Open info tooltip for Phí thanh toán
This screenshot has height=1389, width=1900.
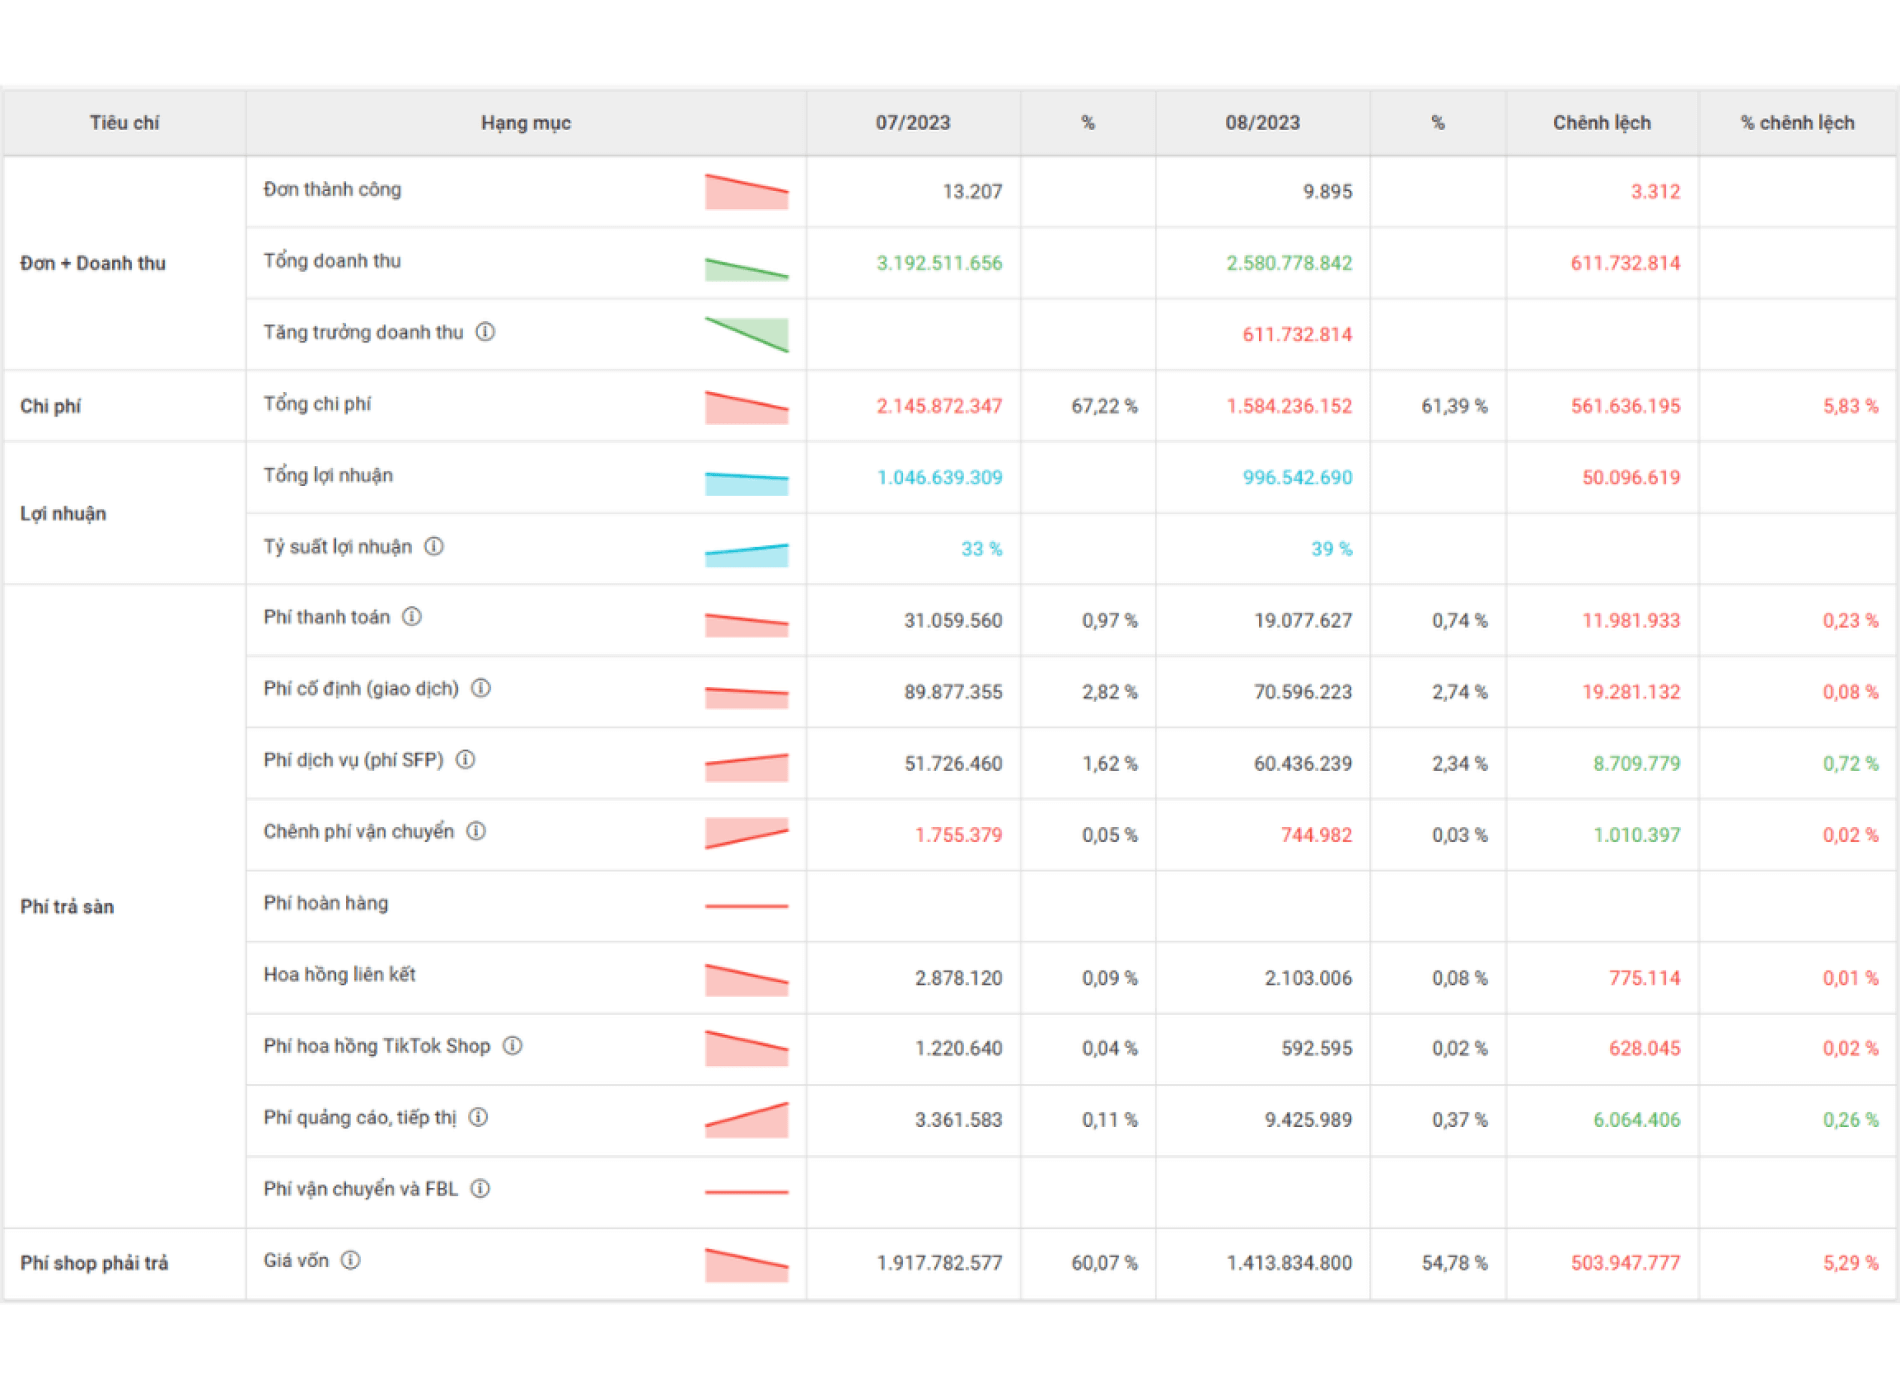point(412,617)
